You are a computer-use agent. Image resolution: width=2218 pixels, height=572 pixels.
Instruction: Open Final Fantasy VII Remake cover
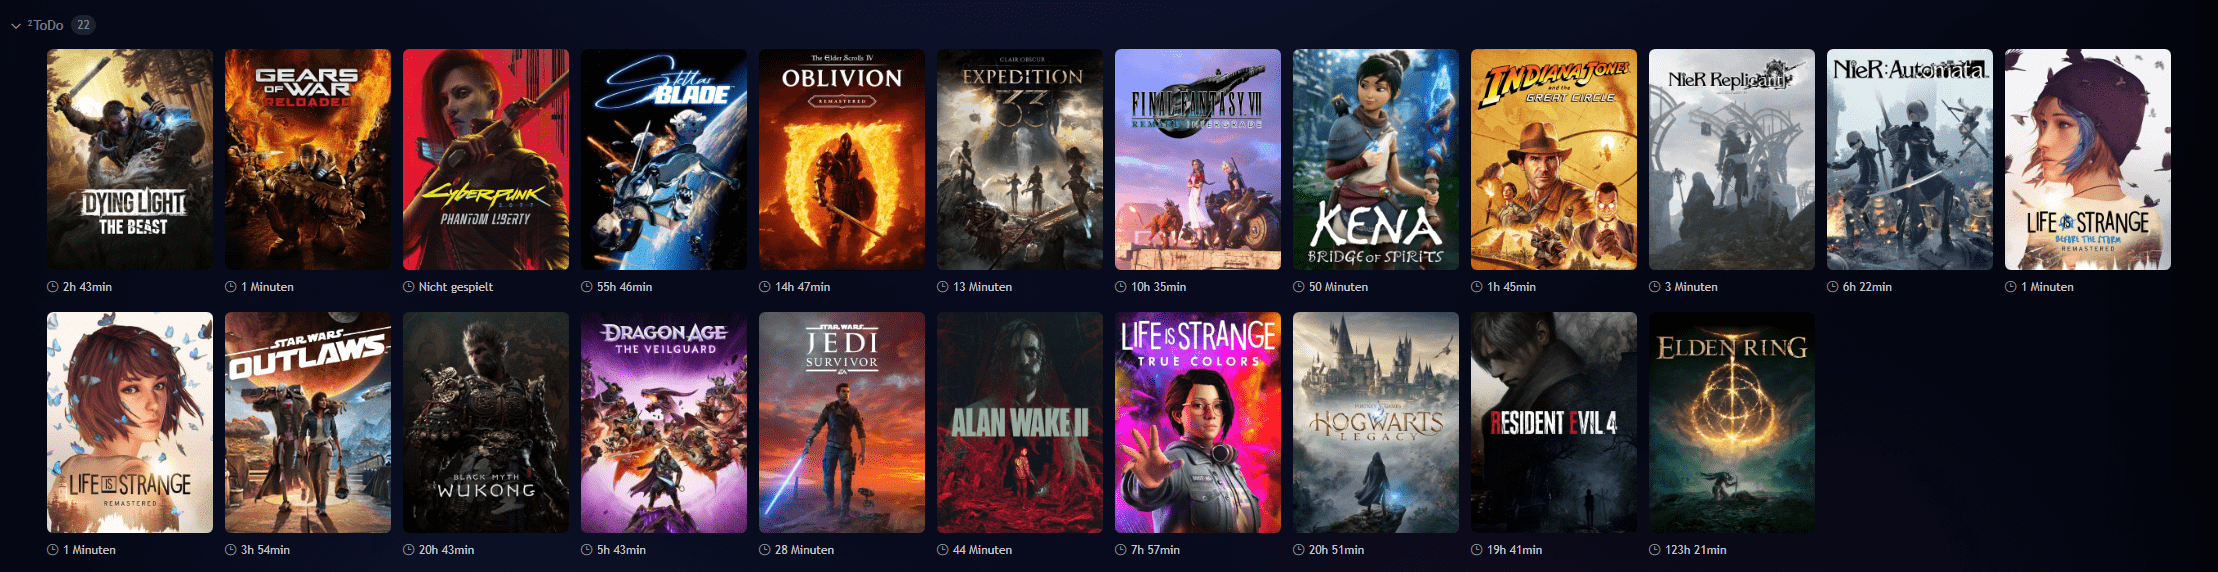point(1198,159)
